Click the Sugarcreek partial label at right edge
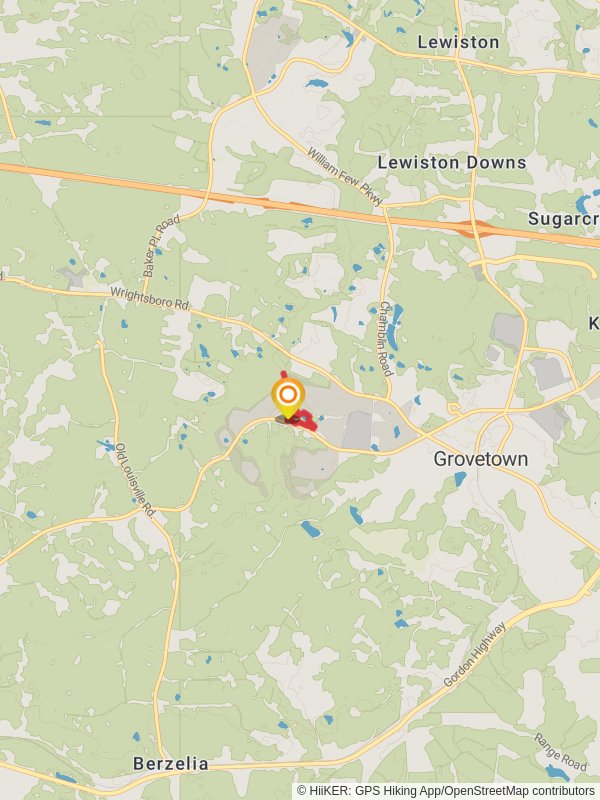The image size is (600, 800). (x=564, y=219)
